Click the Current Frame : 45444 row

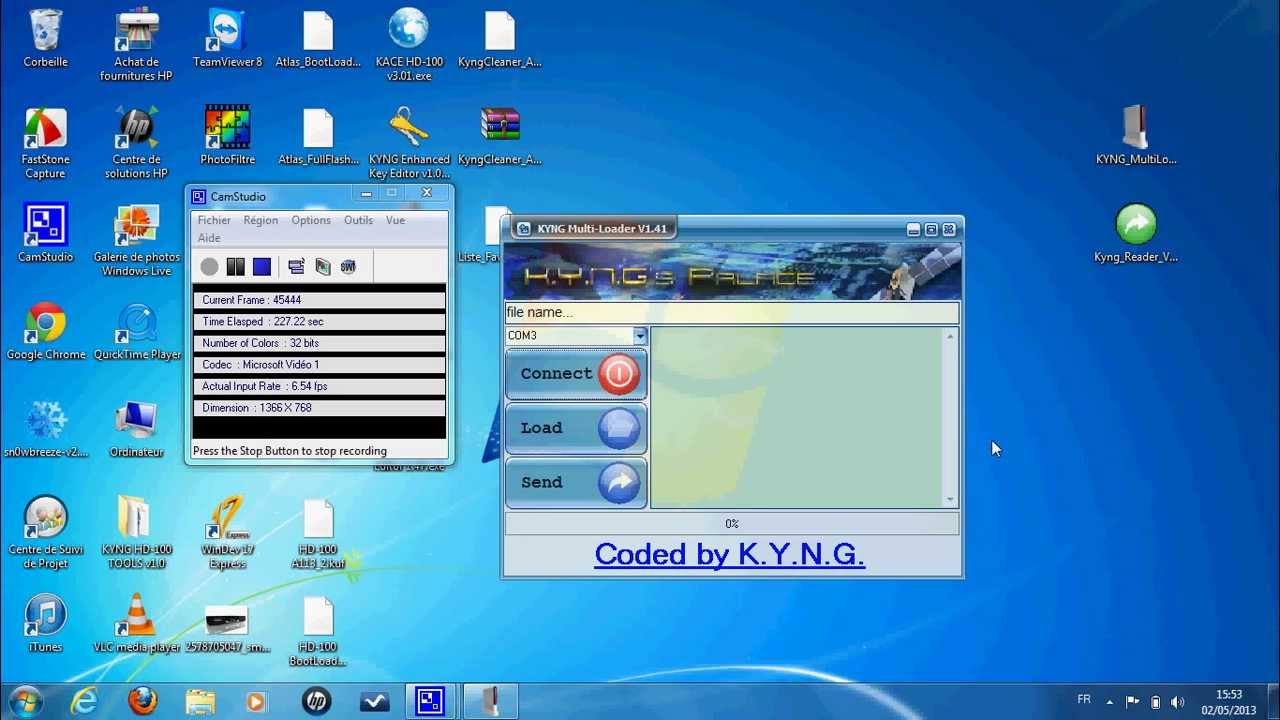(x=319, y=300)
